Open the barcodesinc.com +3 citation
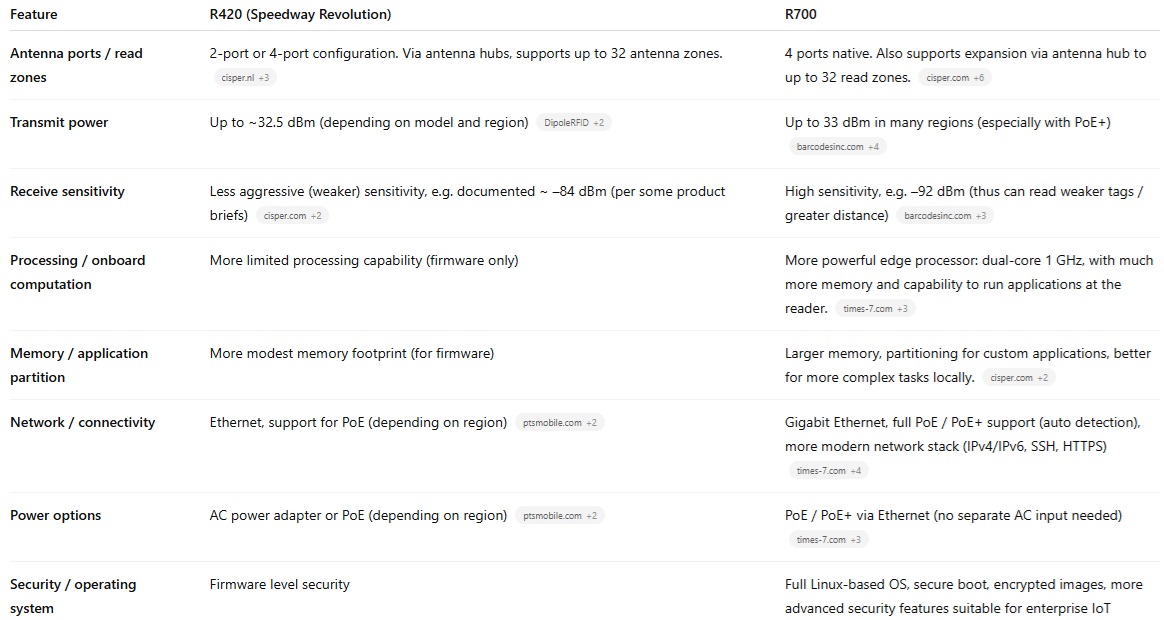The height and width of the screenshot is (620, 1164). click(944, 215)
